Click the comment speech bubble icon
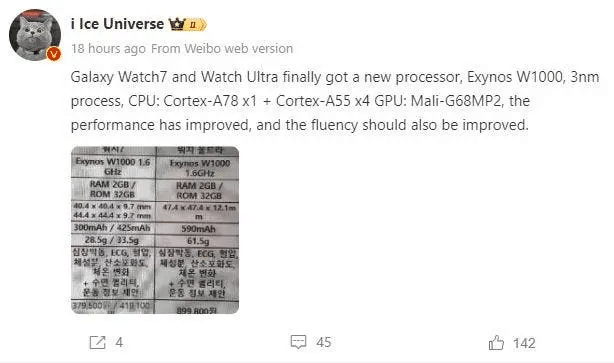 click(298, 342)
